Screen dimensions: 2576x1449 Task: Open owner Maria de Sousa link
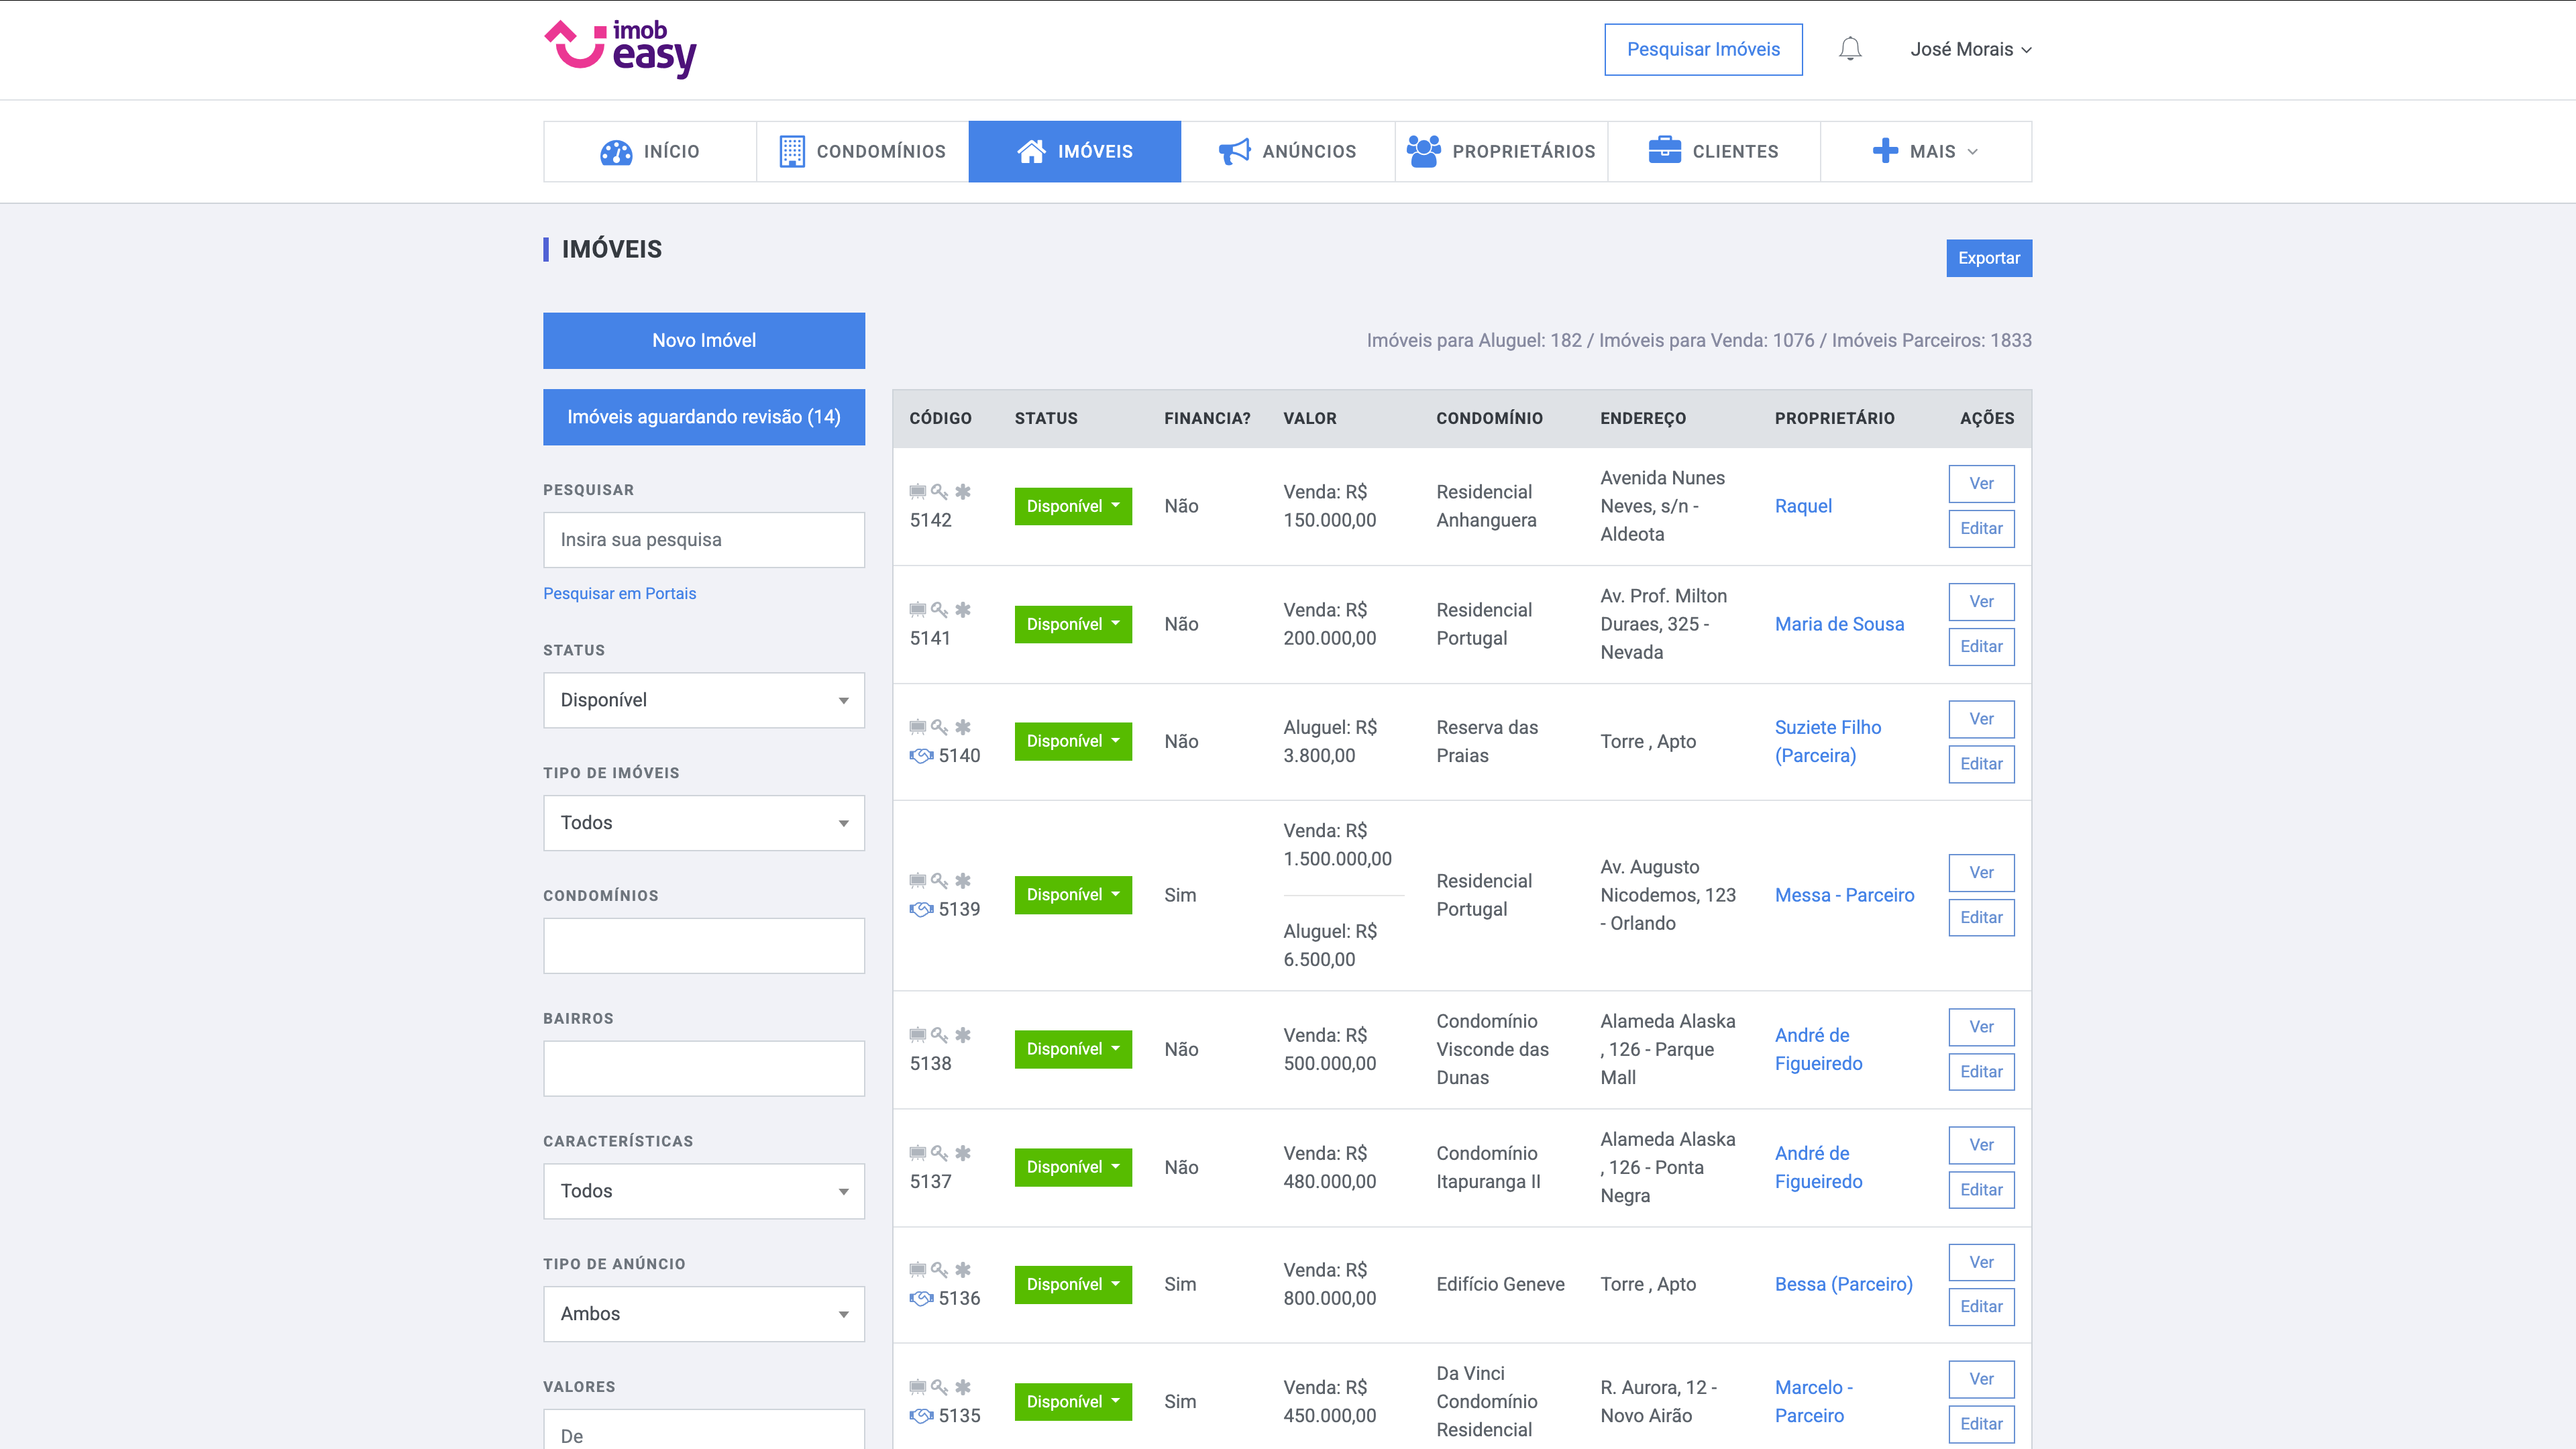1839,624
